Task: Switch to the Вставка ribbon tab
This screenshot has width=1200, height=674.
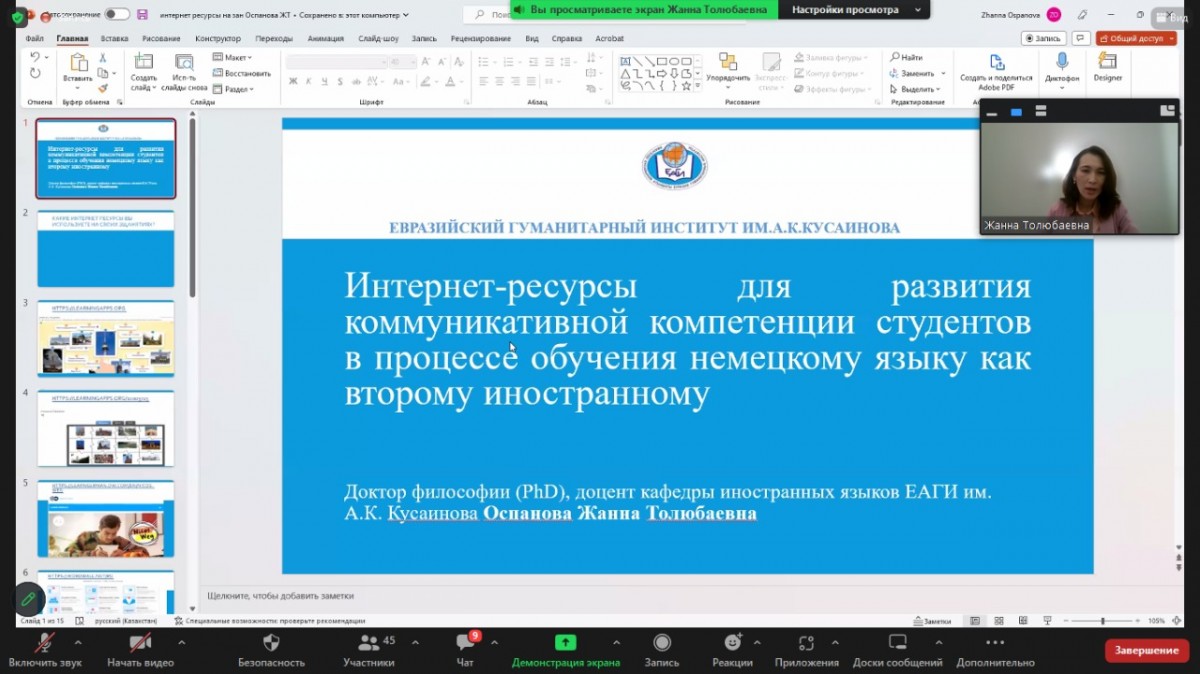Action: click(114, 39)
